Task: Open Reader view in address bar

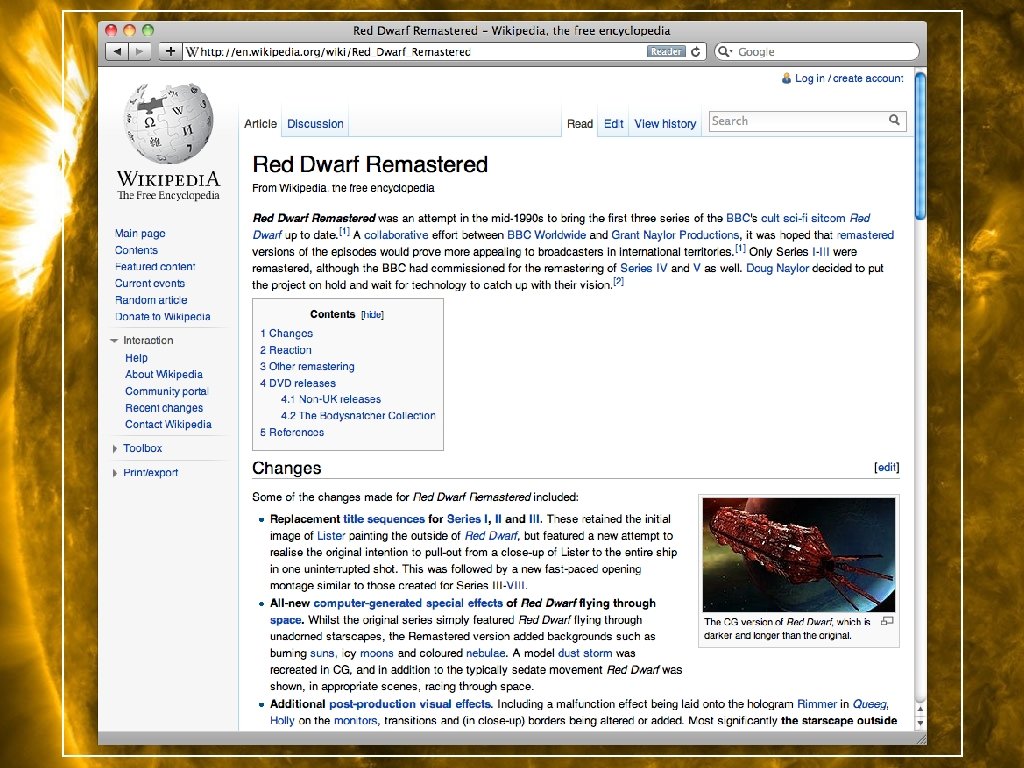Action: click(x=665, y=52)
